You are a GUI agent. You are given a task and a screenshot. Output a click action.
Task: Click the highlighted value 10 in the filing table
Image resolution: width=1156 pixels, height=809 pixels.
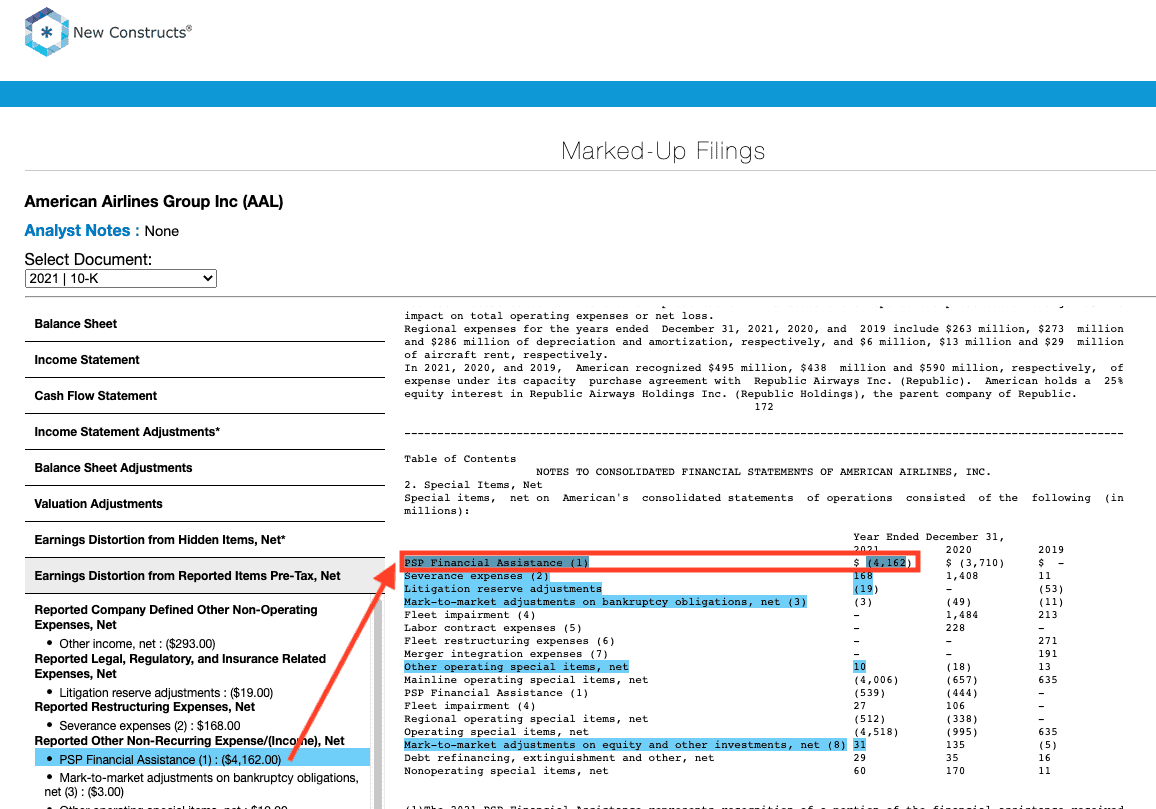(860, 667)
